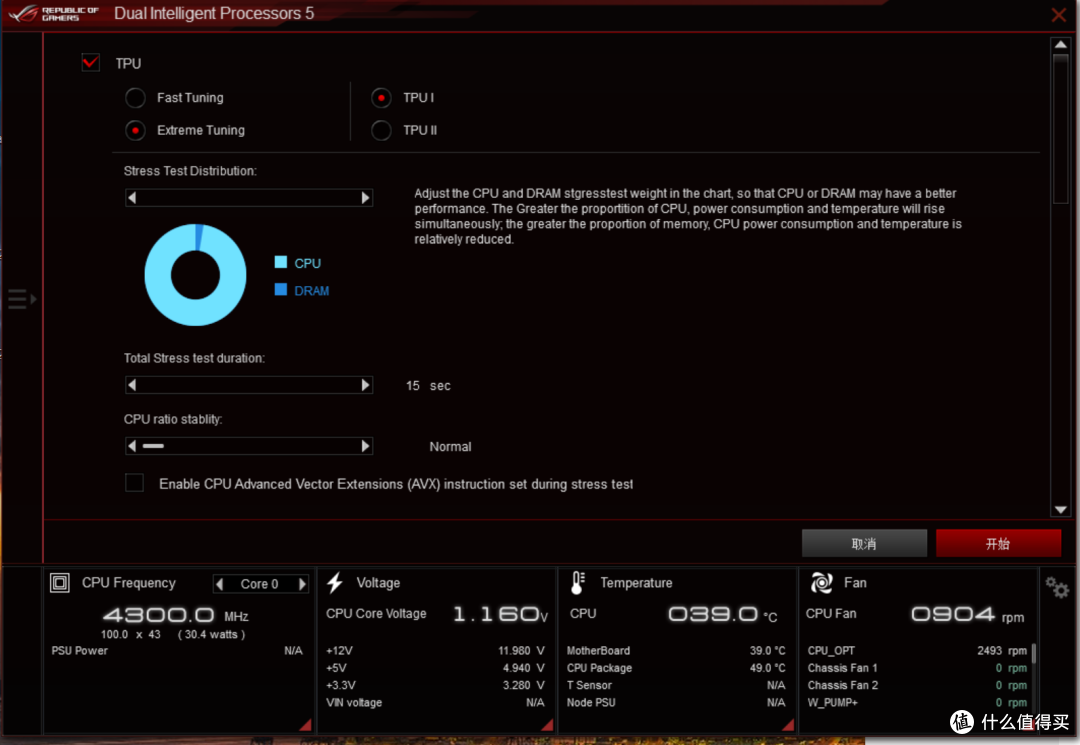Decrease Total Stress test duration with left arrow

(x=132, y=385)
